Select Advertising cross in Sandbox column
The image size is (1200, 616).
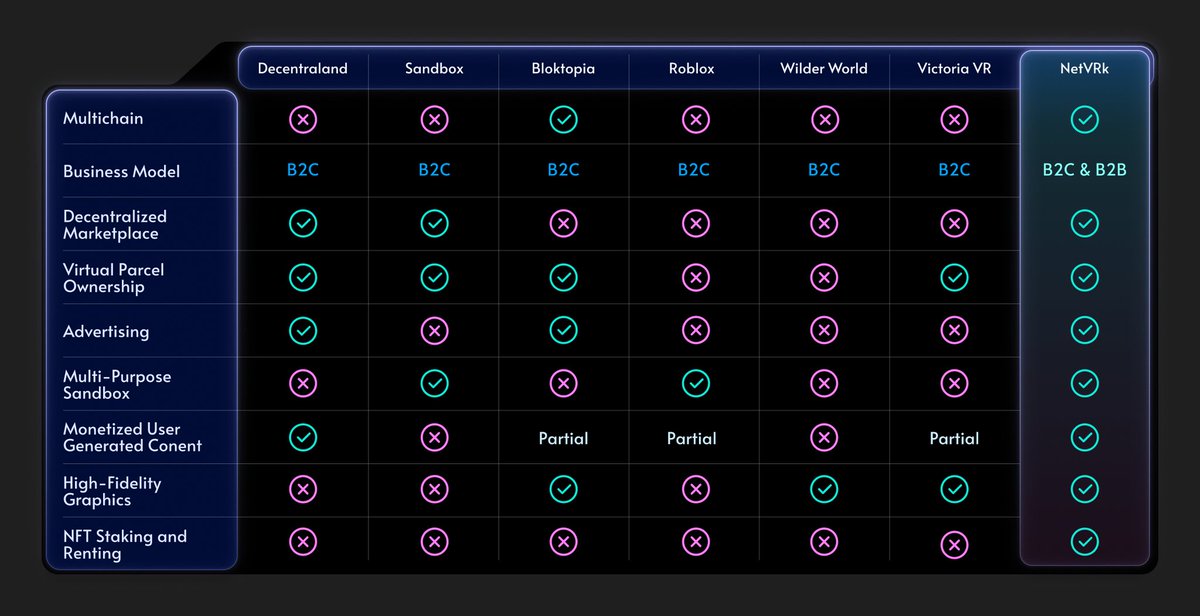click(x=434, y=330)
